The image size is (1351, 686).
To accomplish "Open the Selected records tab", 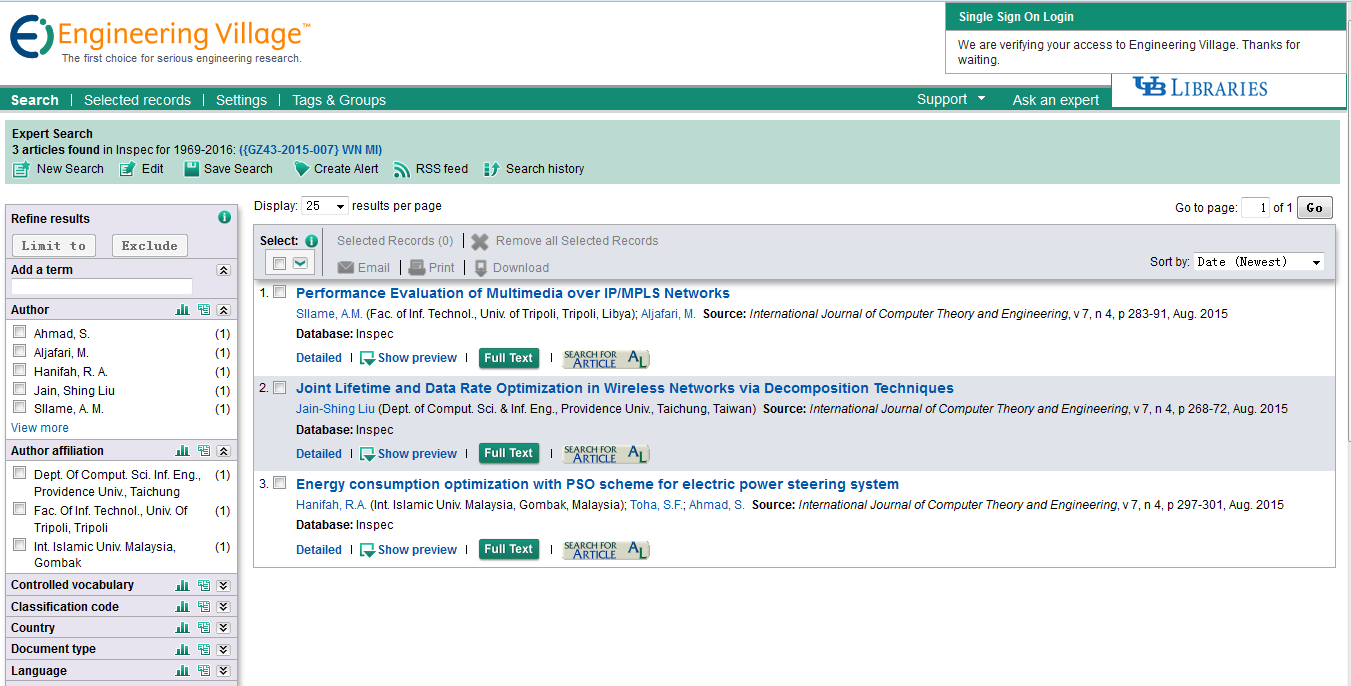I will point(137,100).
